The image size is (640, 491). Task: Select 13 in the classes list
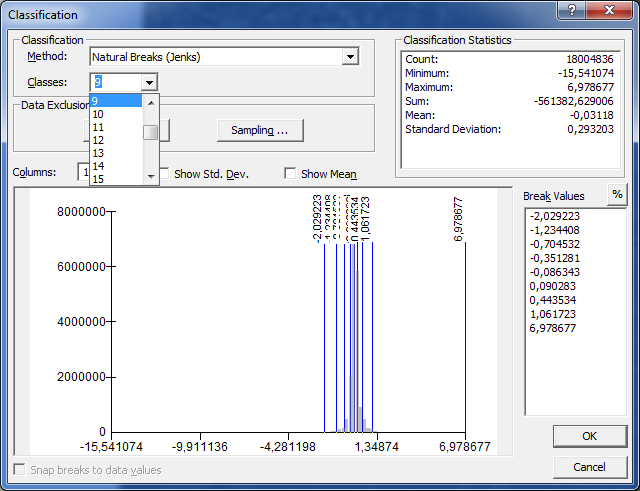116,153
